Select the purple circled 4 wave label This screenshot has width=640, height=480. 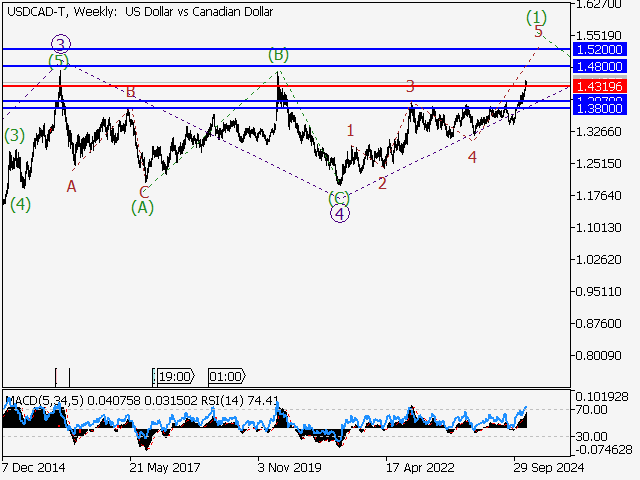(x=340, y=213)
